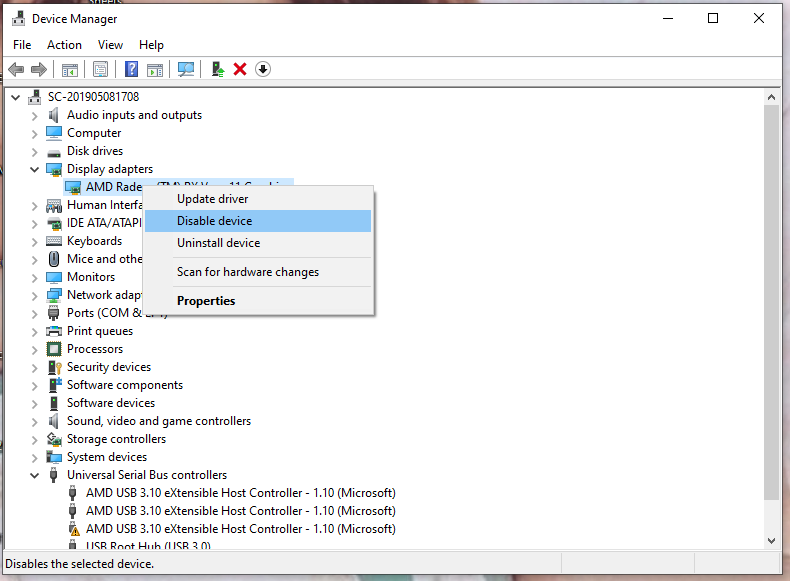Expand Audio inputs and outputs

(34, 115)
